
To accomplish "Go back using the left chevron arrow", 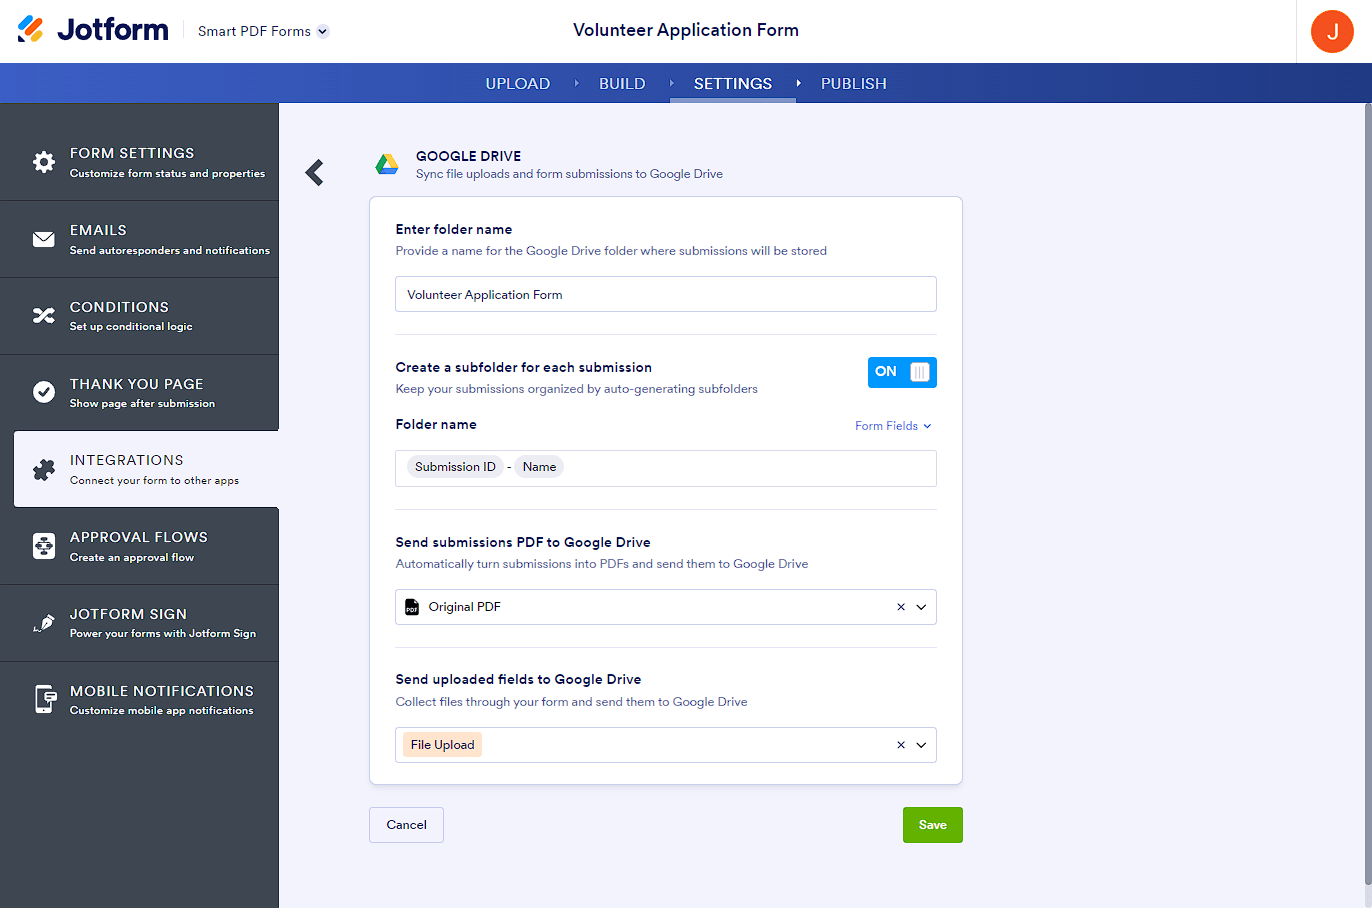I will pos(315,173).
